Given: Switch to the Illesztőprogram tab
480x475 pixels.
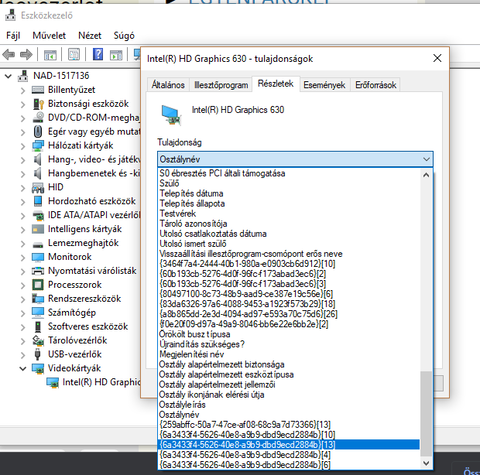Looking at the screenshot, I should 221,85.
